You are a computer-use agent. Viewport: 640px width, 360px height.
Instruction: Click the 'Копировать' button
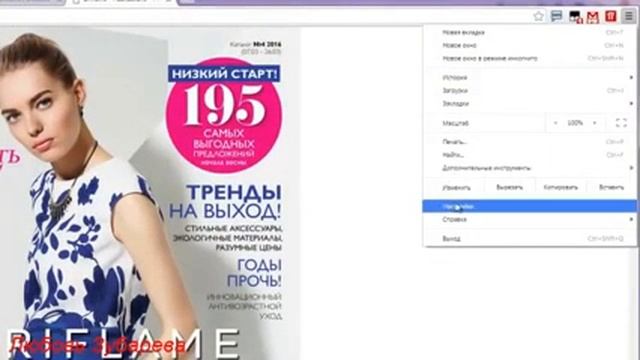560,187
